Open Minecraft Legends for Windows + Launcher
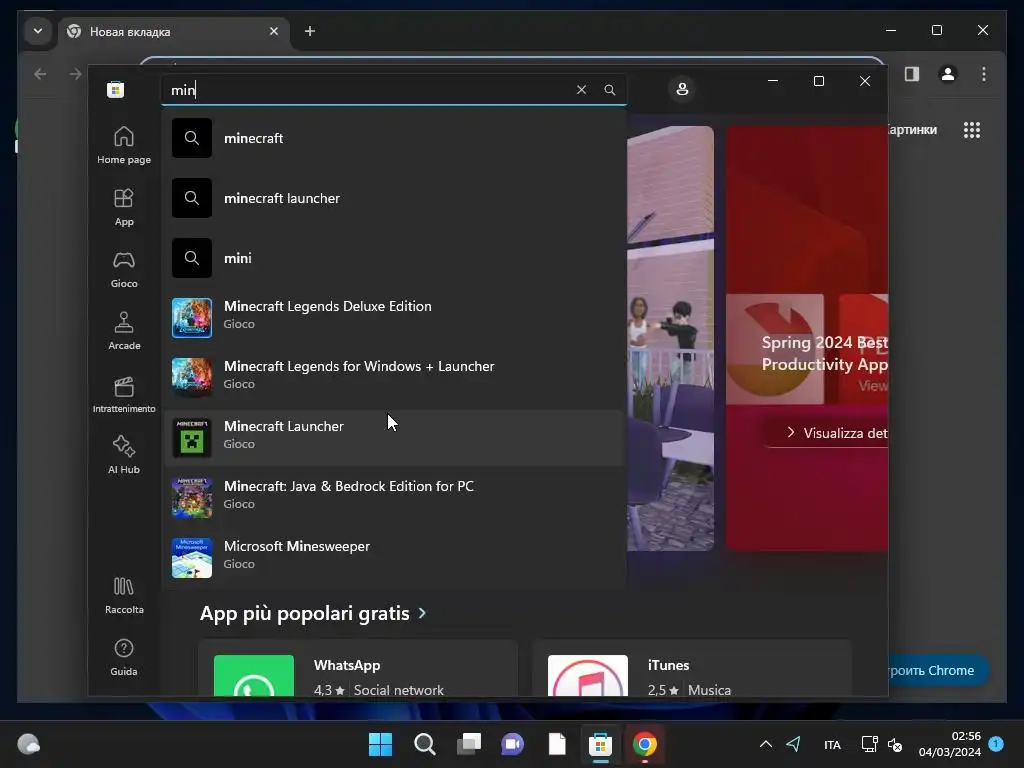 click(394, 377)
